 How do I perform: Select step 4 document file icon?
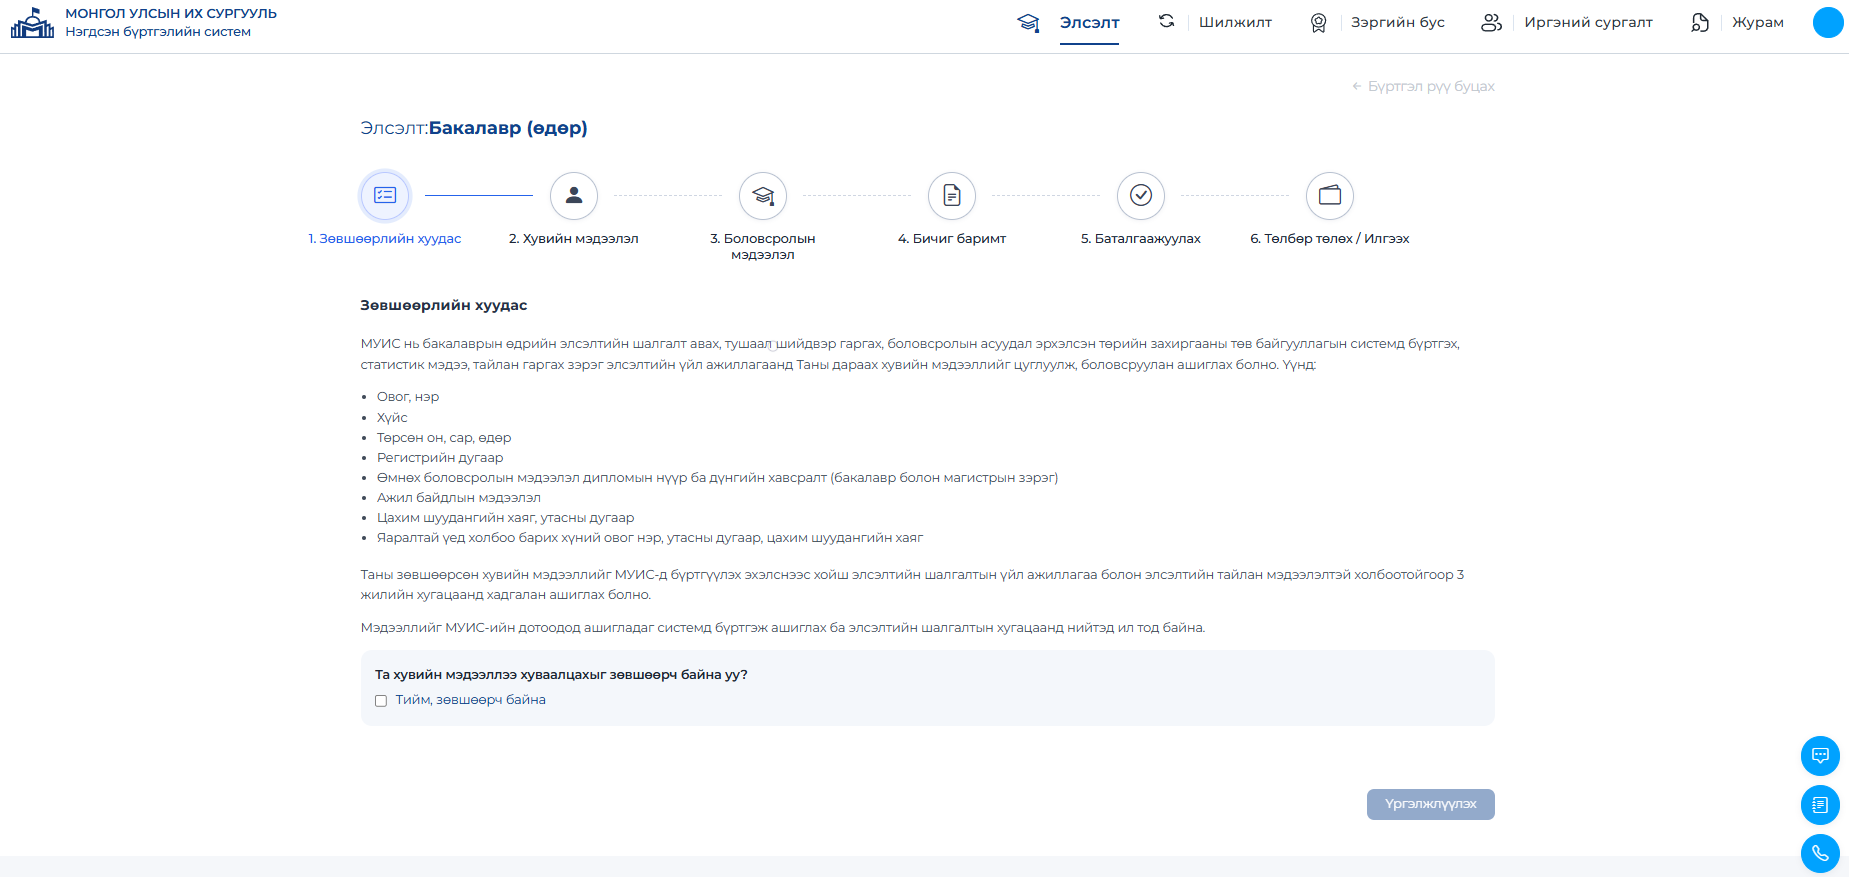click(x=952, y=195)
